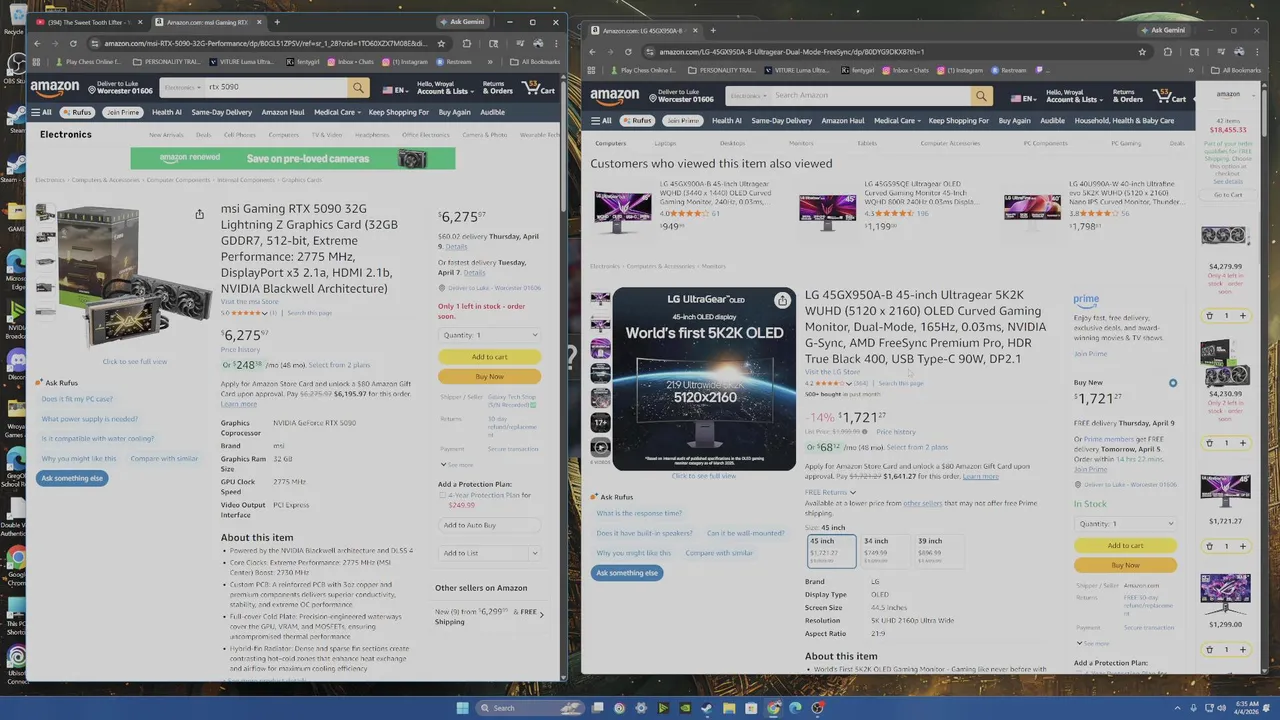Expand the Medical Care menu in the left window
1280x720 pixels.
tap(335, 112)
